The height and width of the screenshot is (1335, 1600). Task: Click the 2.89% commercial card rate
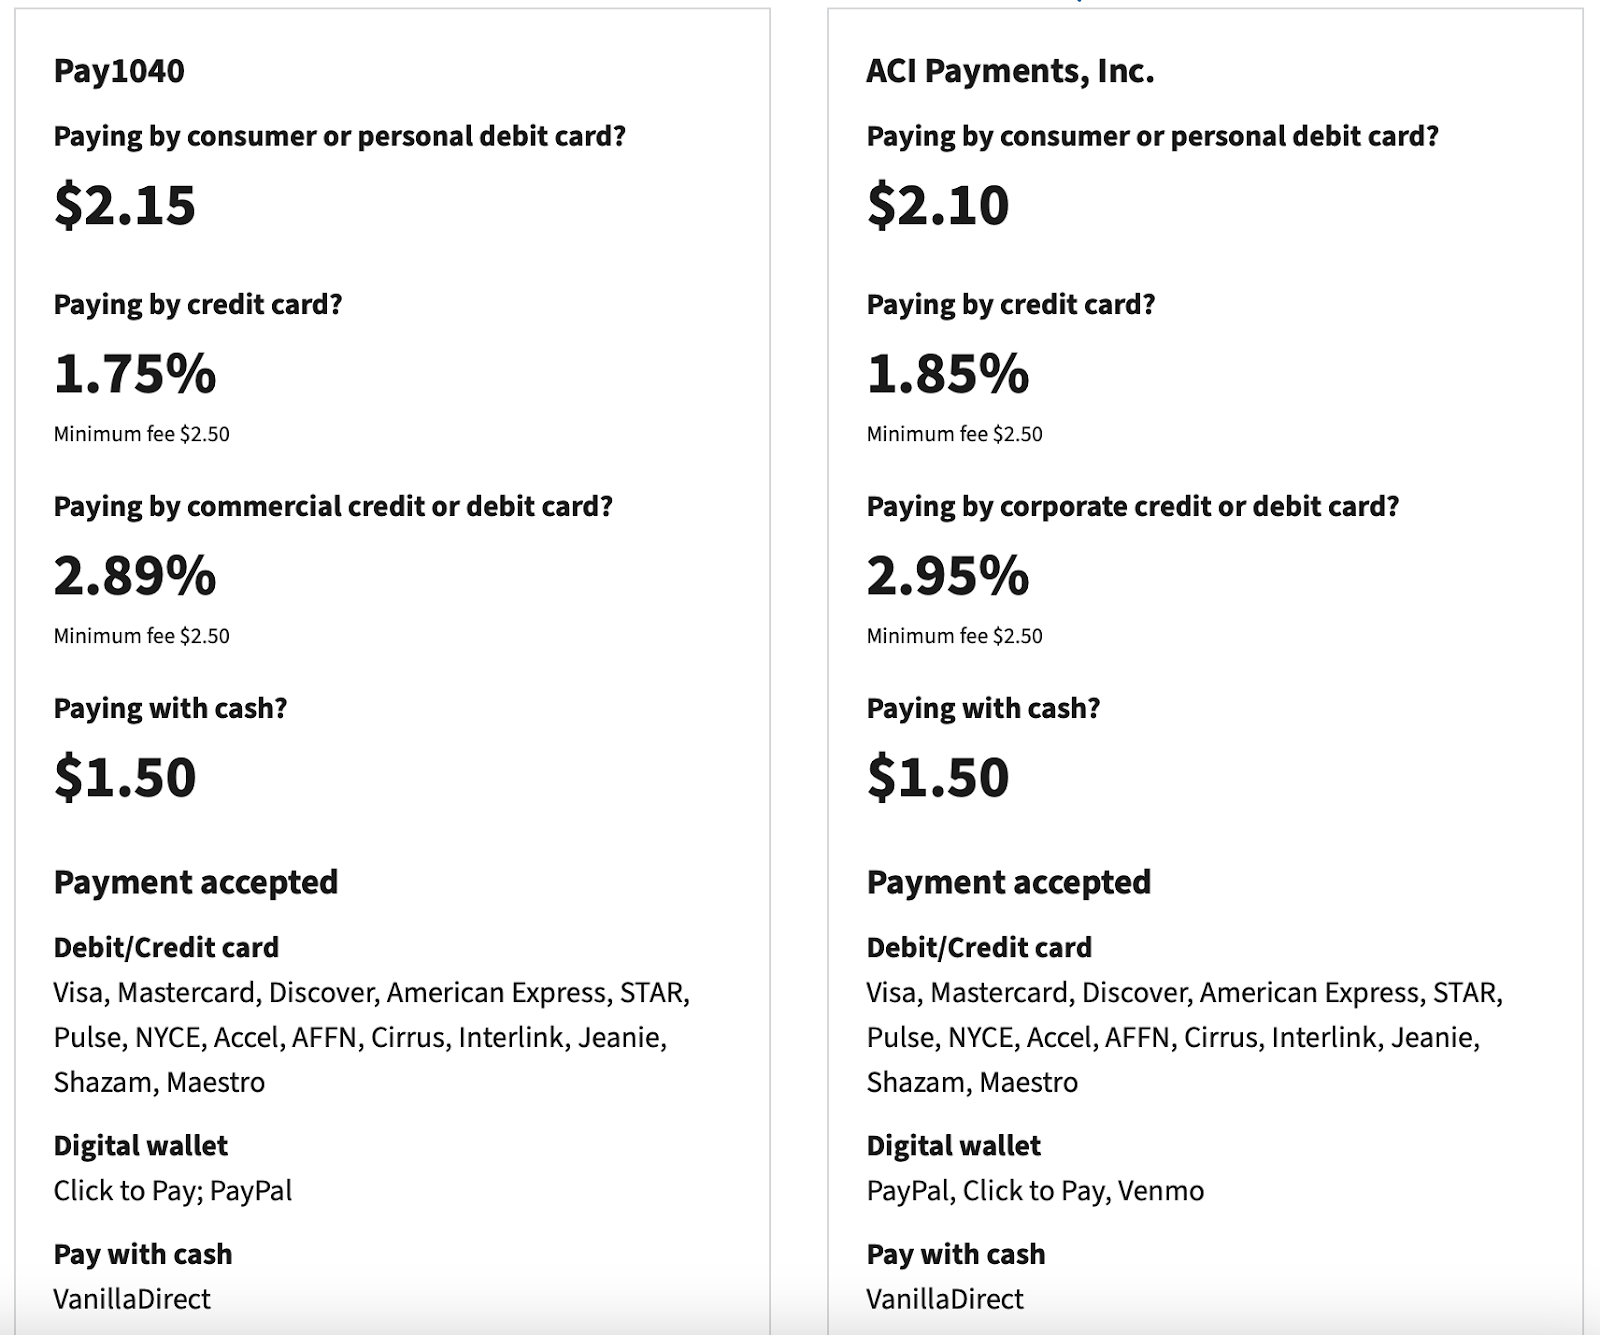tap(135, 576)
